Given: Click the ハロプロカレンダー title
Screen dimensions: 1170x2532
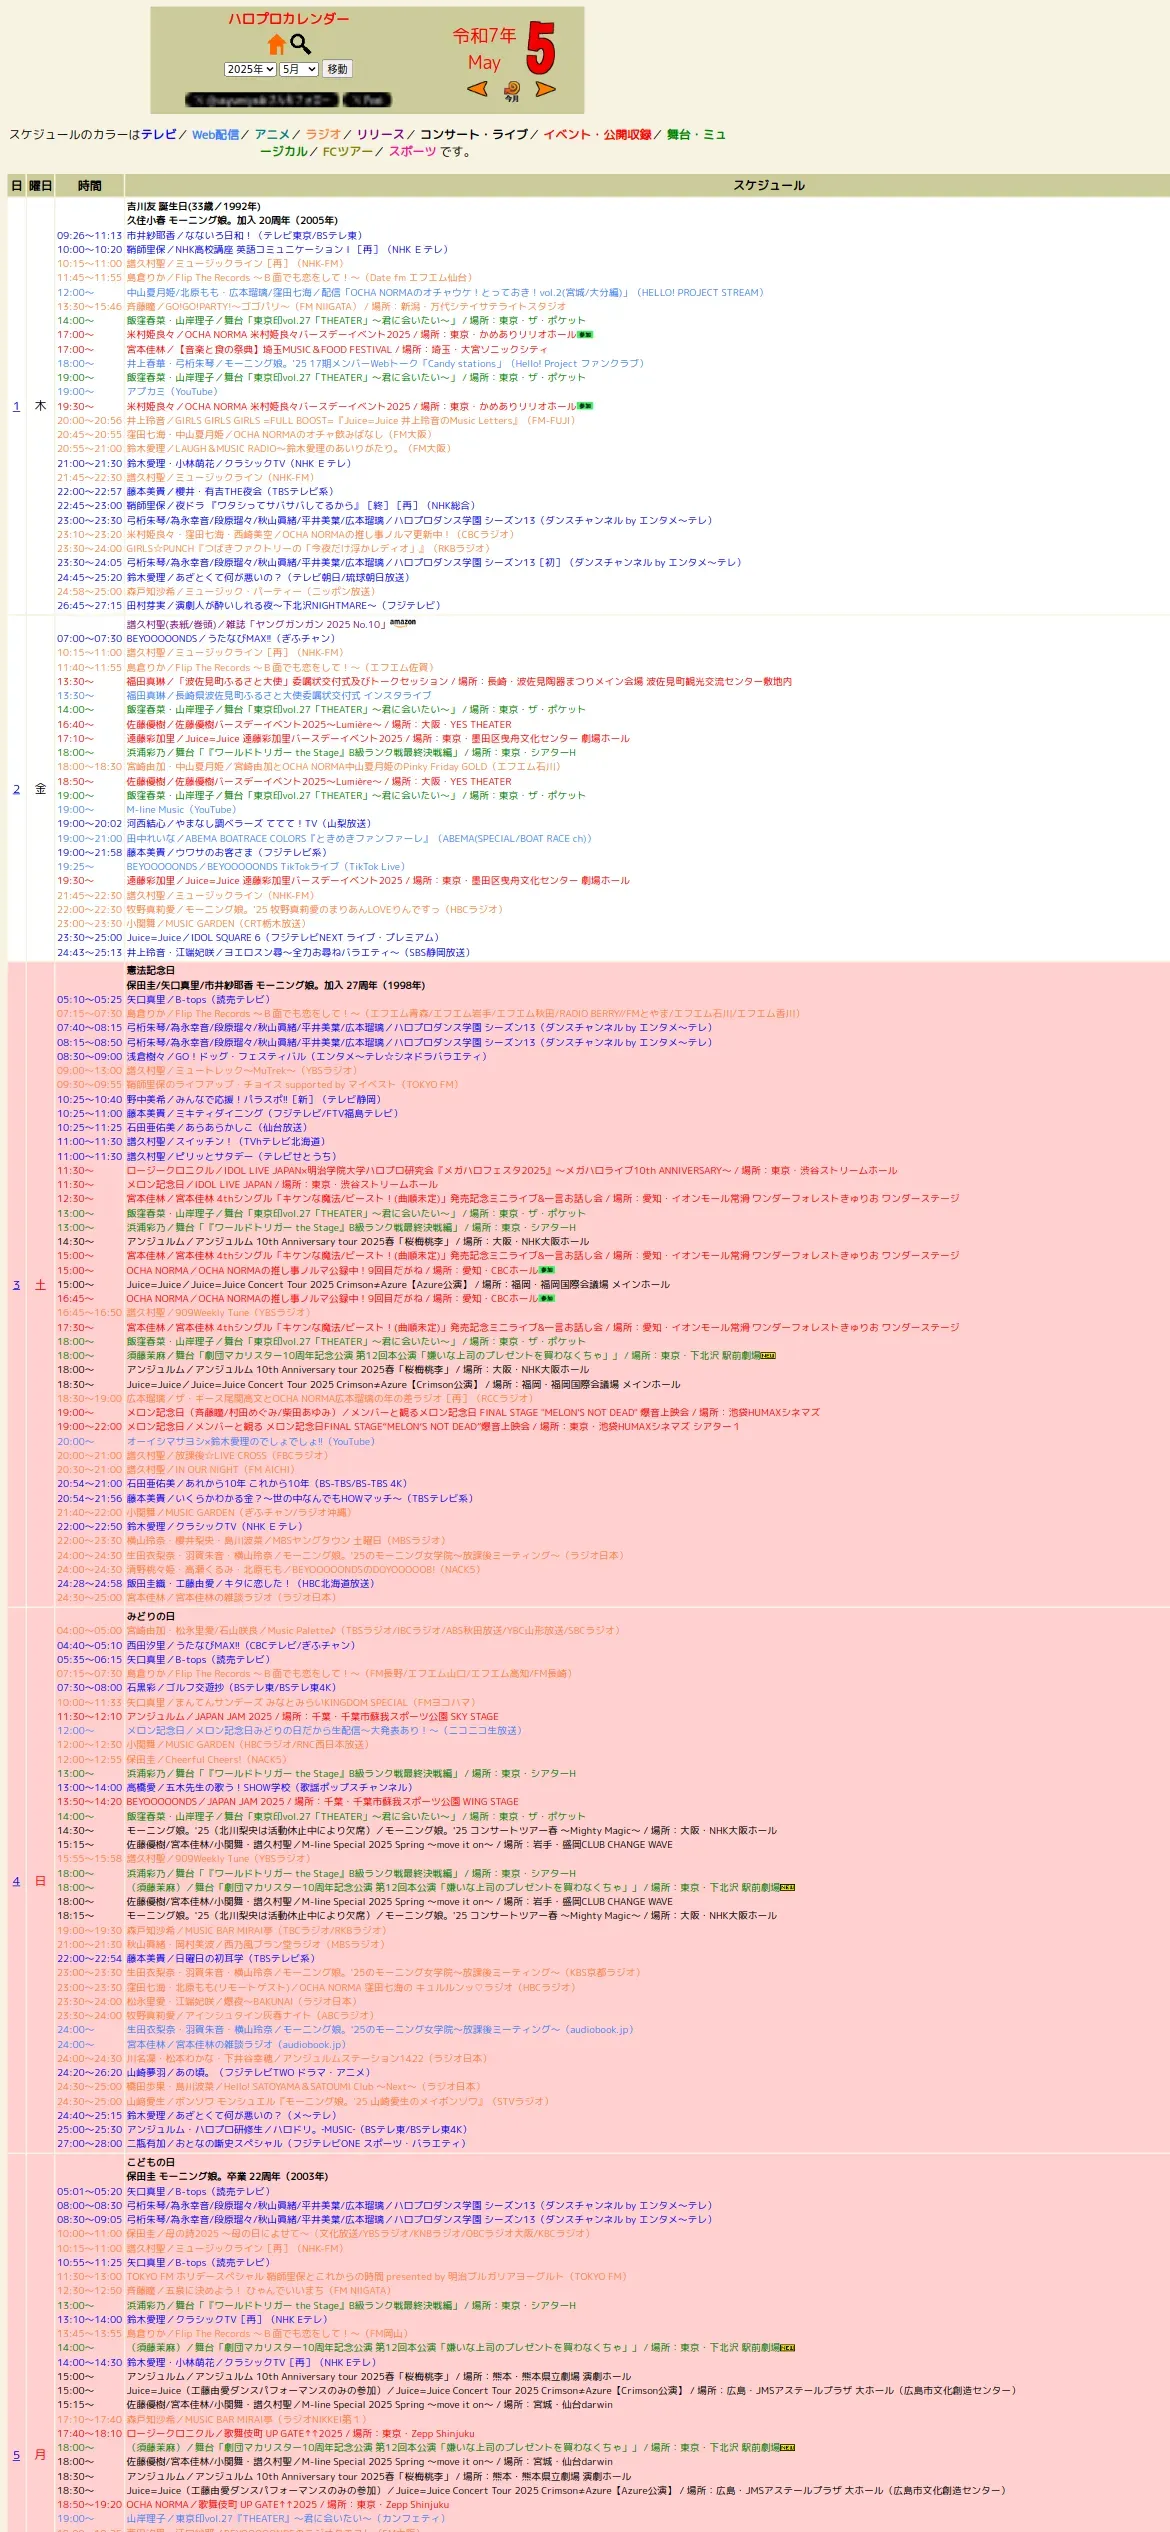Looking at the screenshot, I should (x=289, y=19).
